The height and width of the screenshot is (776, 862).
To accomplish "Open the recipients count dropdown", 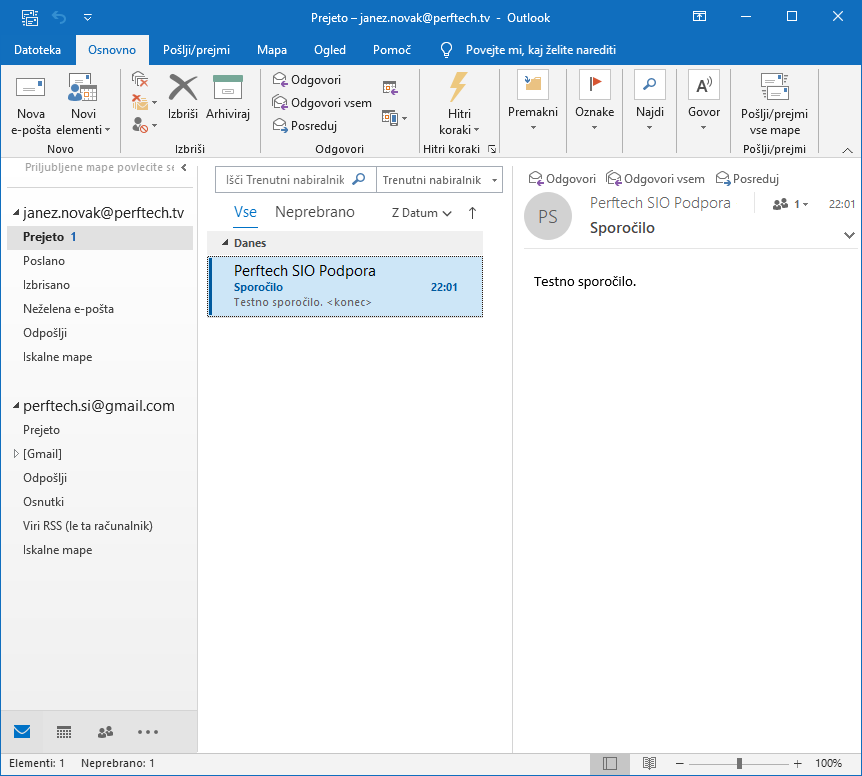I will point(791,204).
